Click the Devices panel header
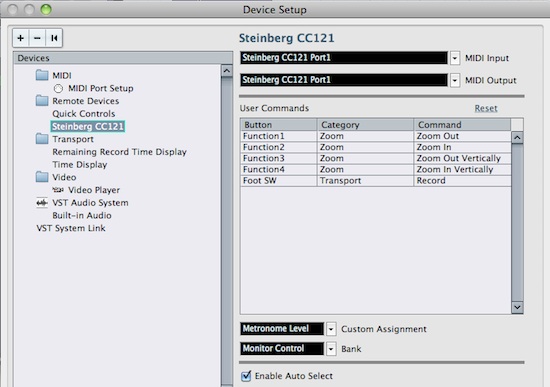This screenshot has width=550, height=387. [x=123, y=58]
